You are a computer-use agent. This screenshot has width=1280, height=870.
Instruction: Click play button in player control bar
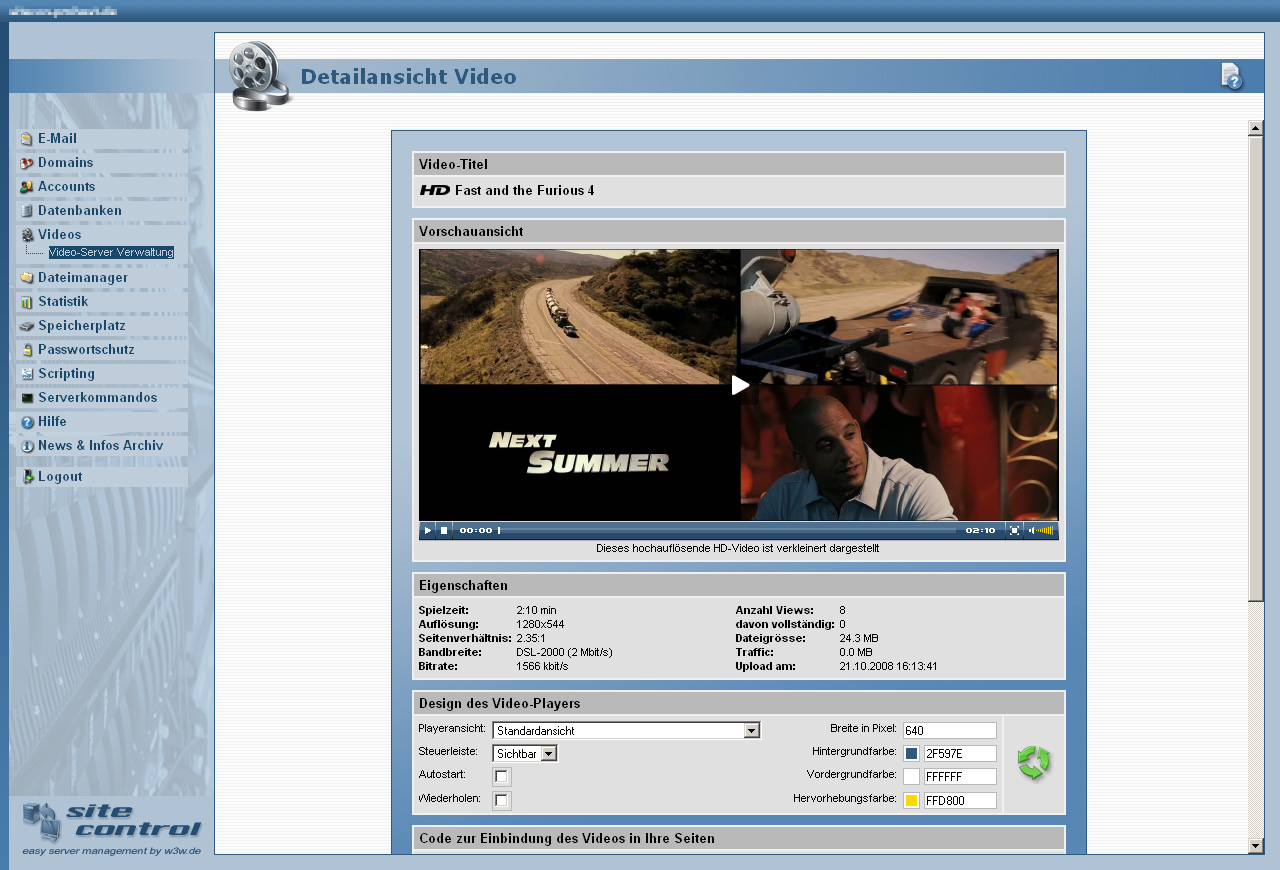[427, 530]
